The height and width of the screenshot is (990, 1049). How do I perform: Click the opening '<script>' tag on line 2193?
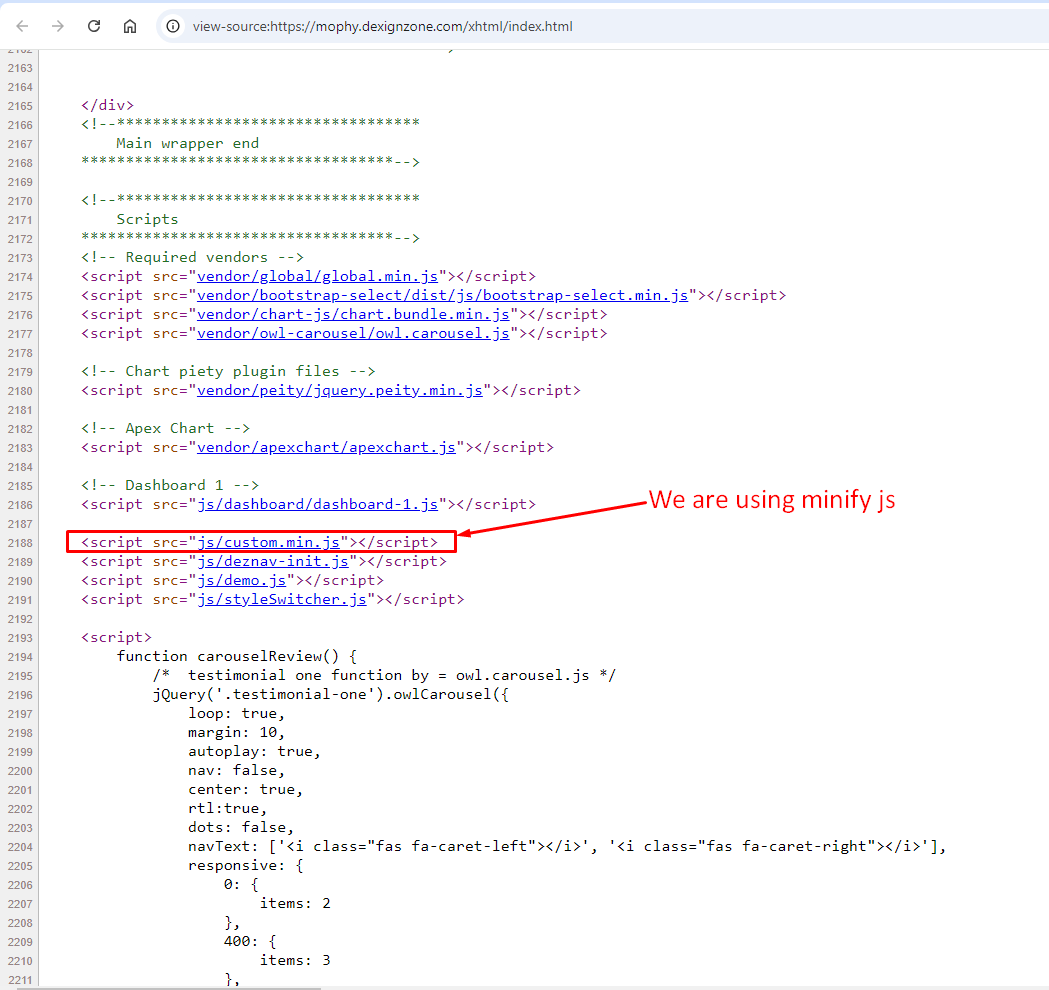[x=116, y=637]
